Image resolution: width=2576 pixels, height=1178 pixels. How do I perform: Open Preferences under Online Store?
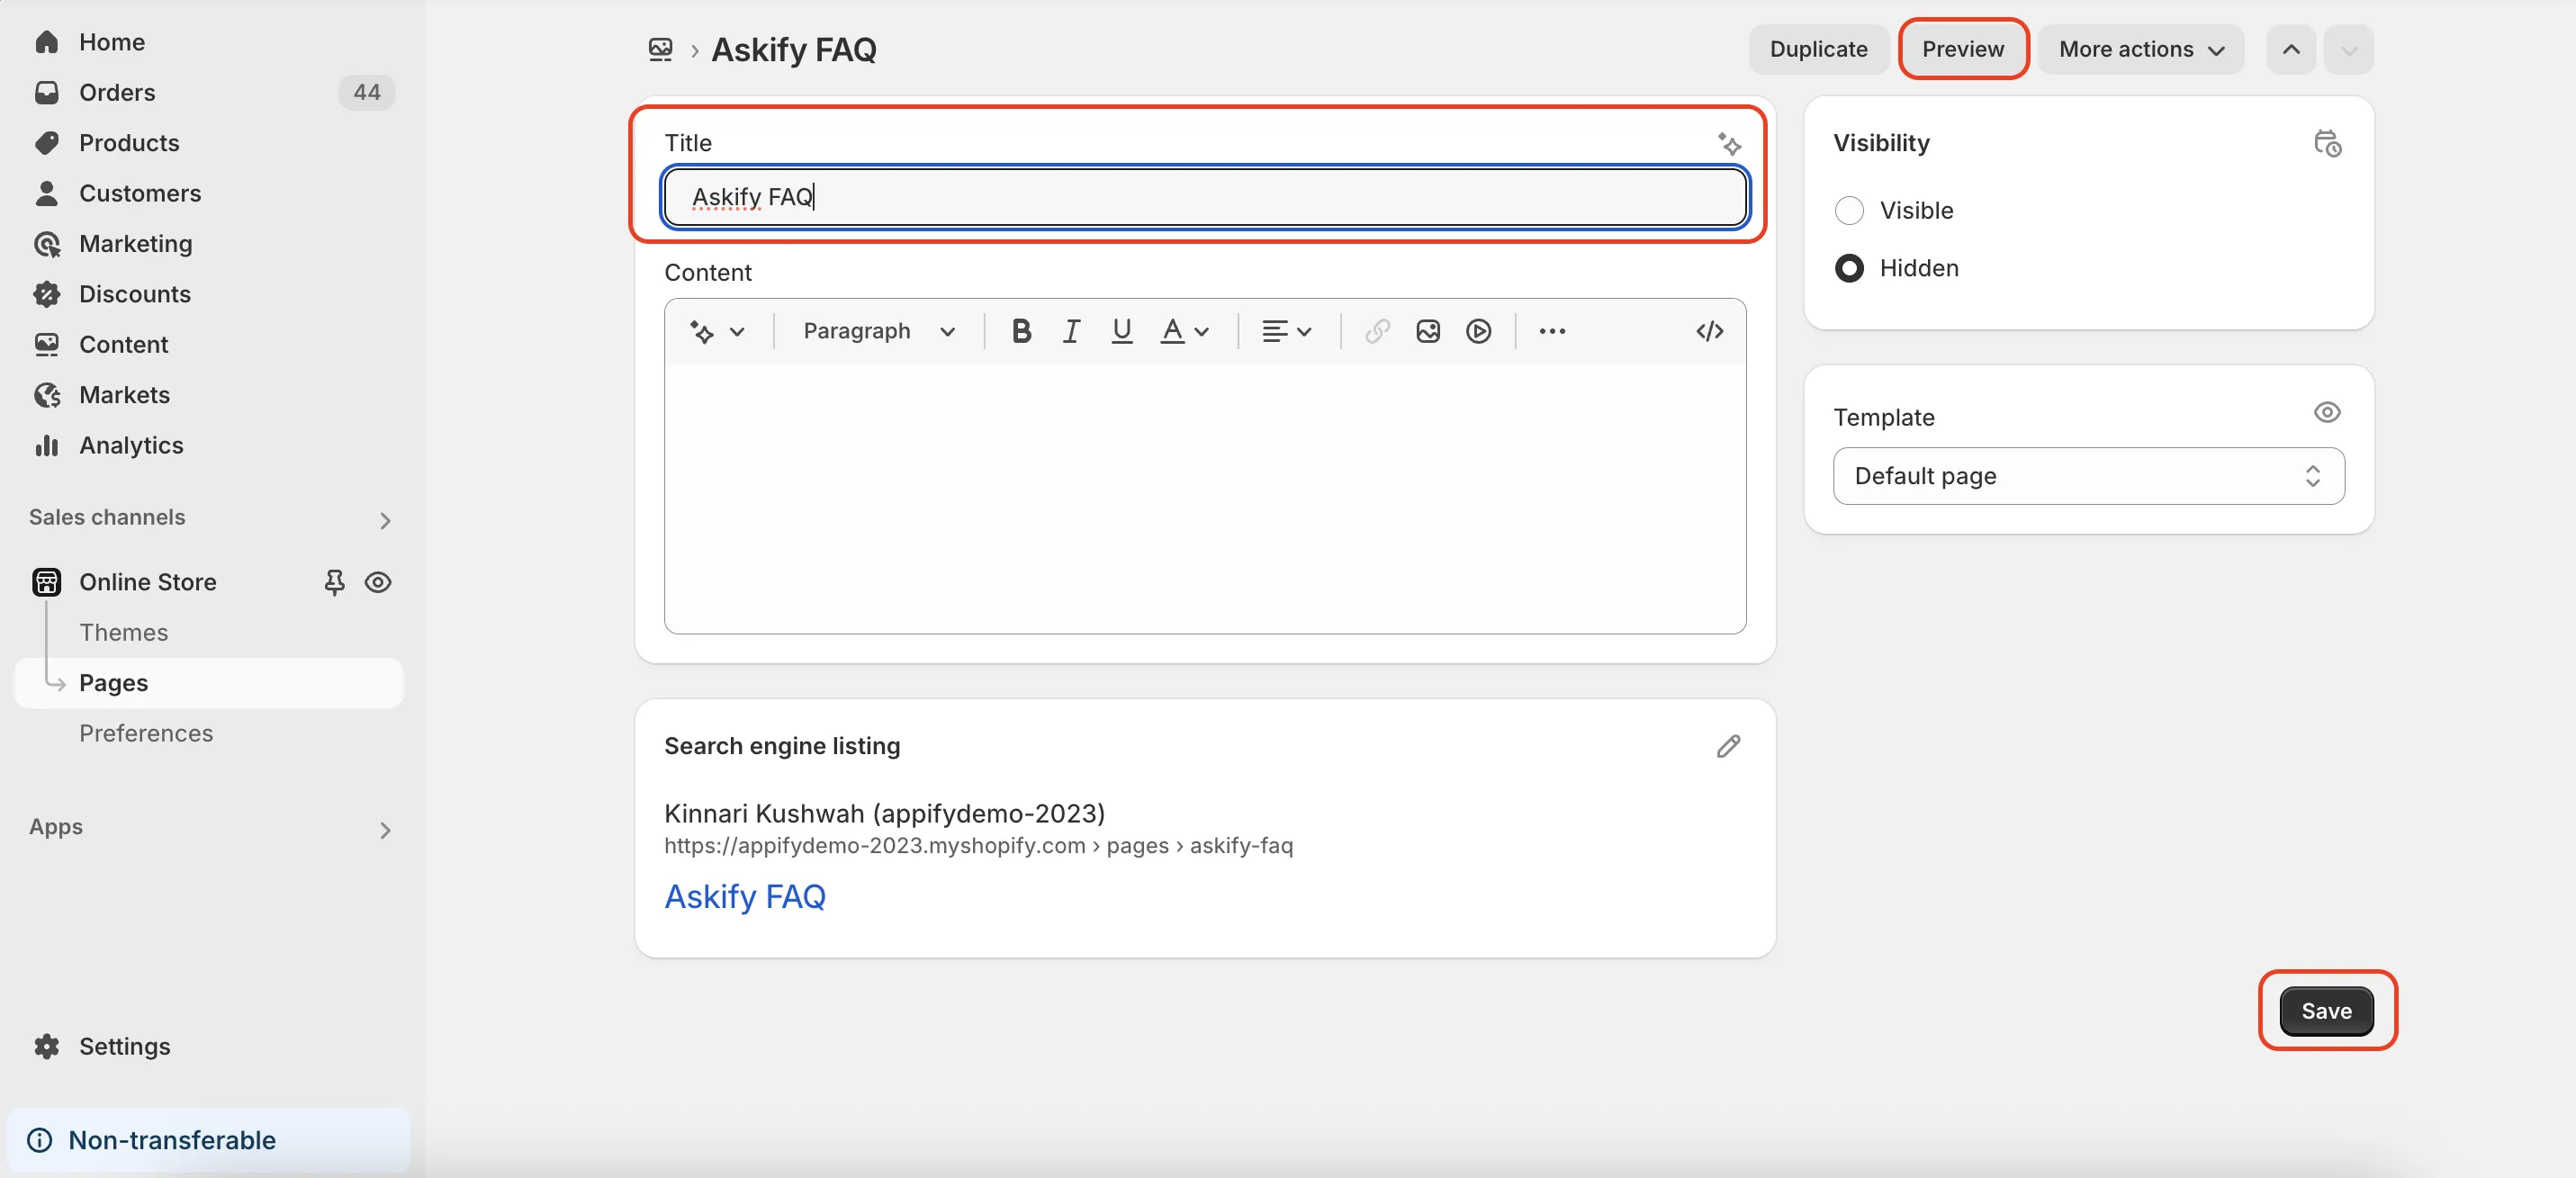tap(146, 733)
